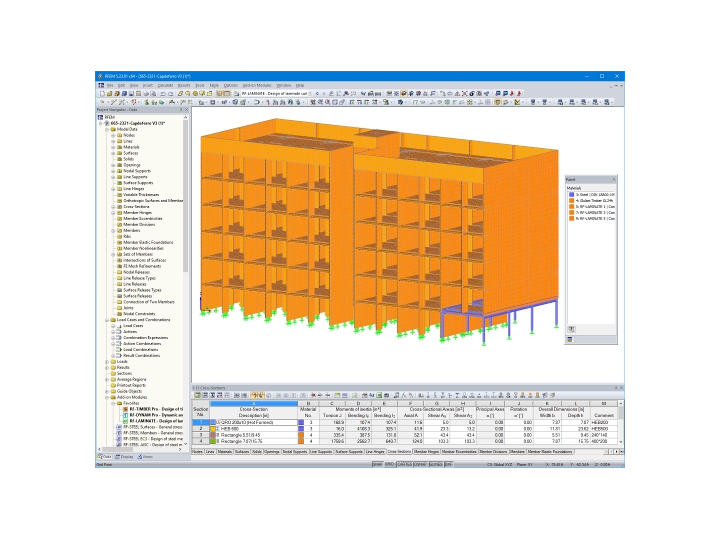Click the Undo arrow icon
The height and width of the screenshot is (540, 720).
[163, 93]
